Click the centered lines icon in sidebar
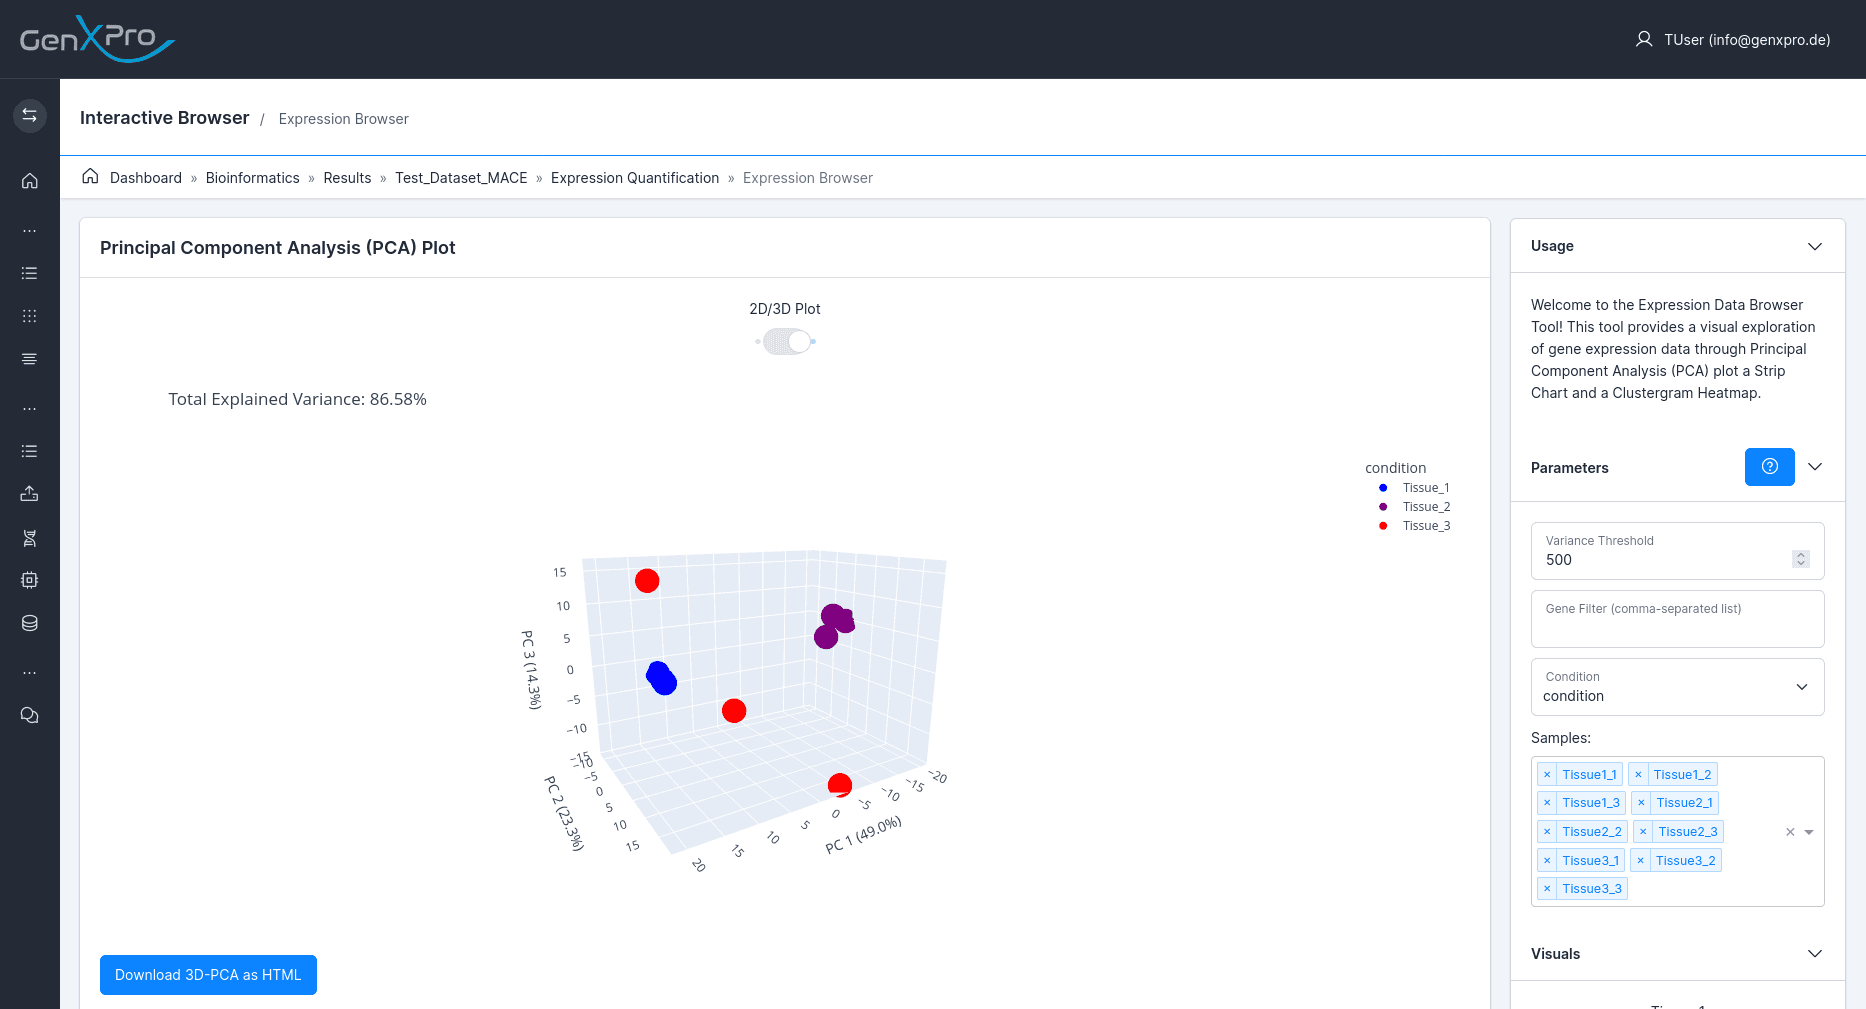The height and width of the screenshot is (1009, 1866). (30, 359)
